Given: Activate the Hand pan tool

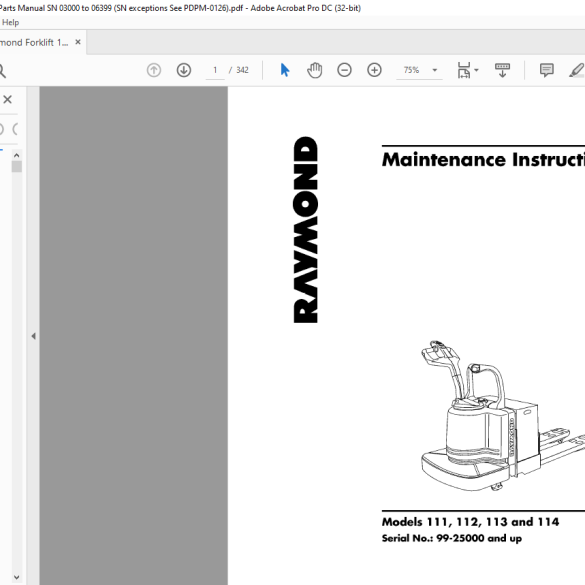Looking at the screenshot, I should click(x=315, y=70).
